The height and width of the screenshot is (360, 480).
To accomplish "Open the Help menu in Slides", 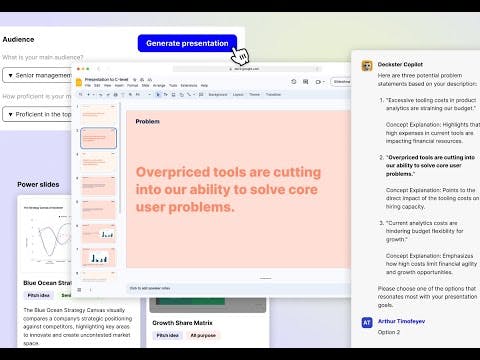I will tap(204, 86).
